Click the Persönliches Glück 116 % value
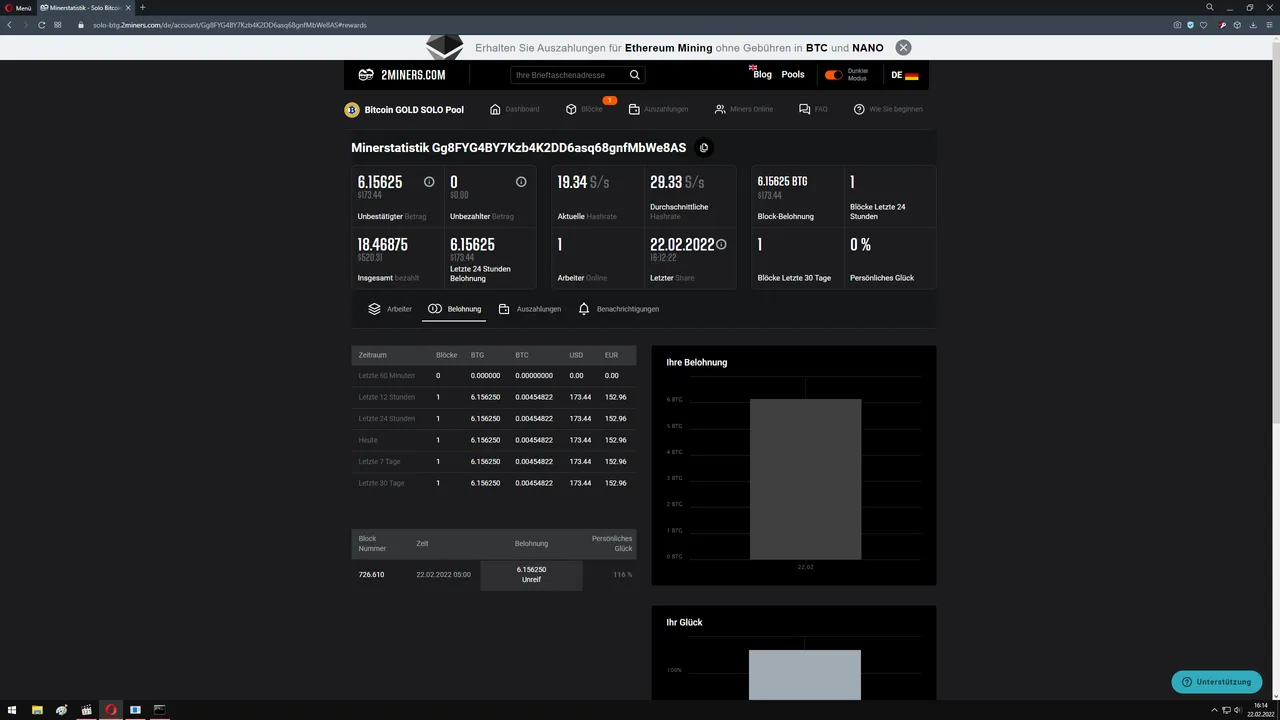 [x=622, y=575]
